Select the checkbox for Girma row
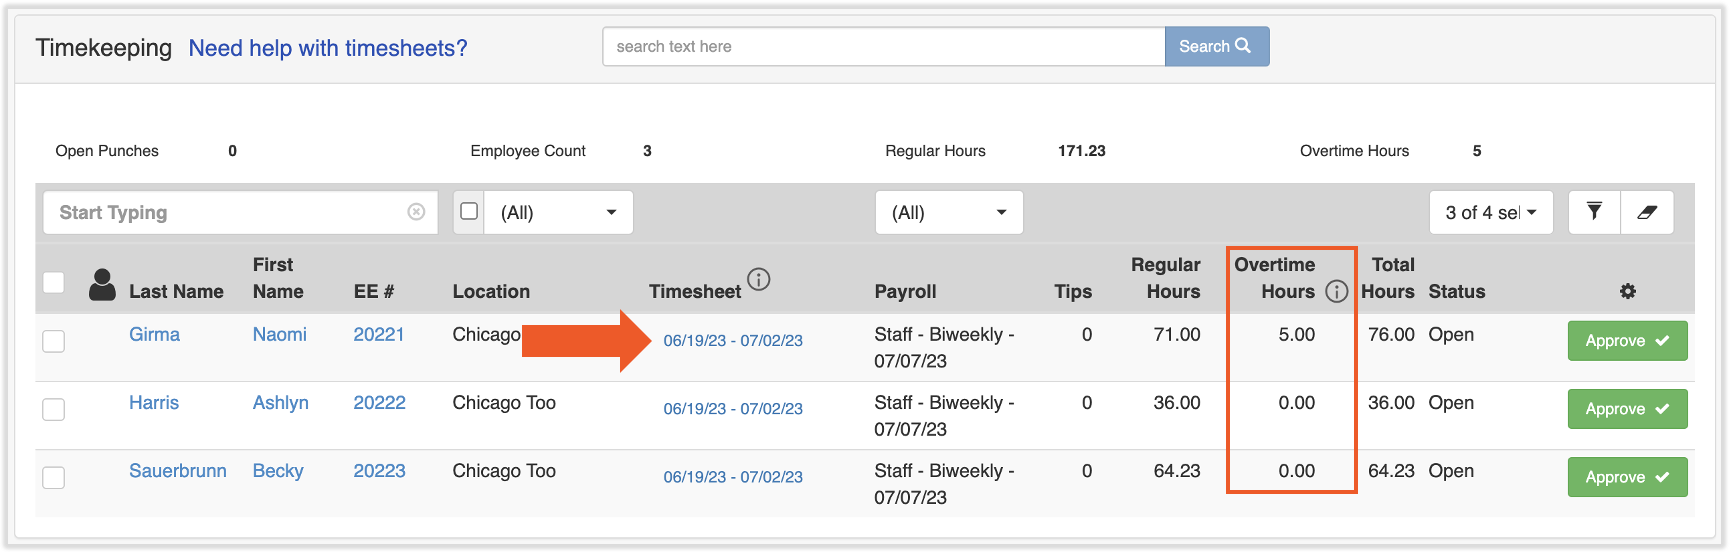The width and height of the screenshot is (1730, 552). [54, 341]
